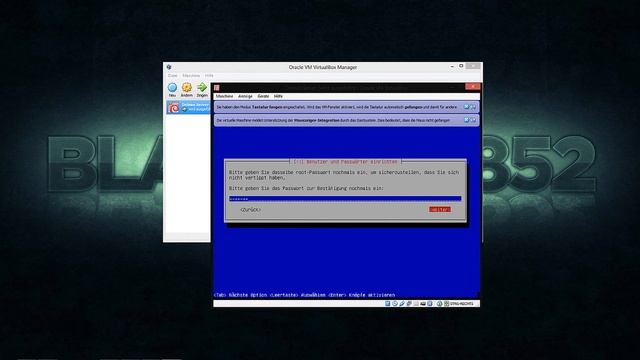Open the Maschine menu of the VM window

pos(224,96)
